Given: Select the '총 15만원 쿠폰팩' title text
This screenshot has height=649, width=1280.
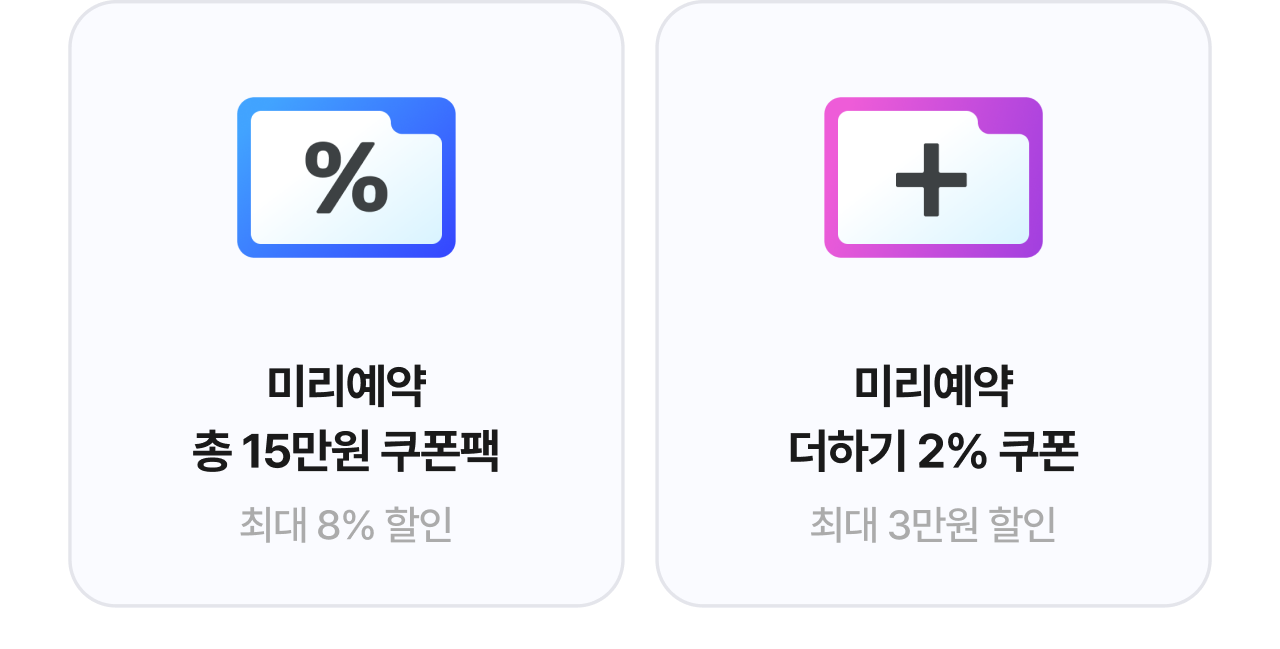Looking at the screenshot, I should click(346, 453).
